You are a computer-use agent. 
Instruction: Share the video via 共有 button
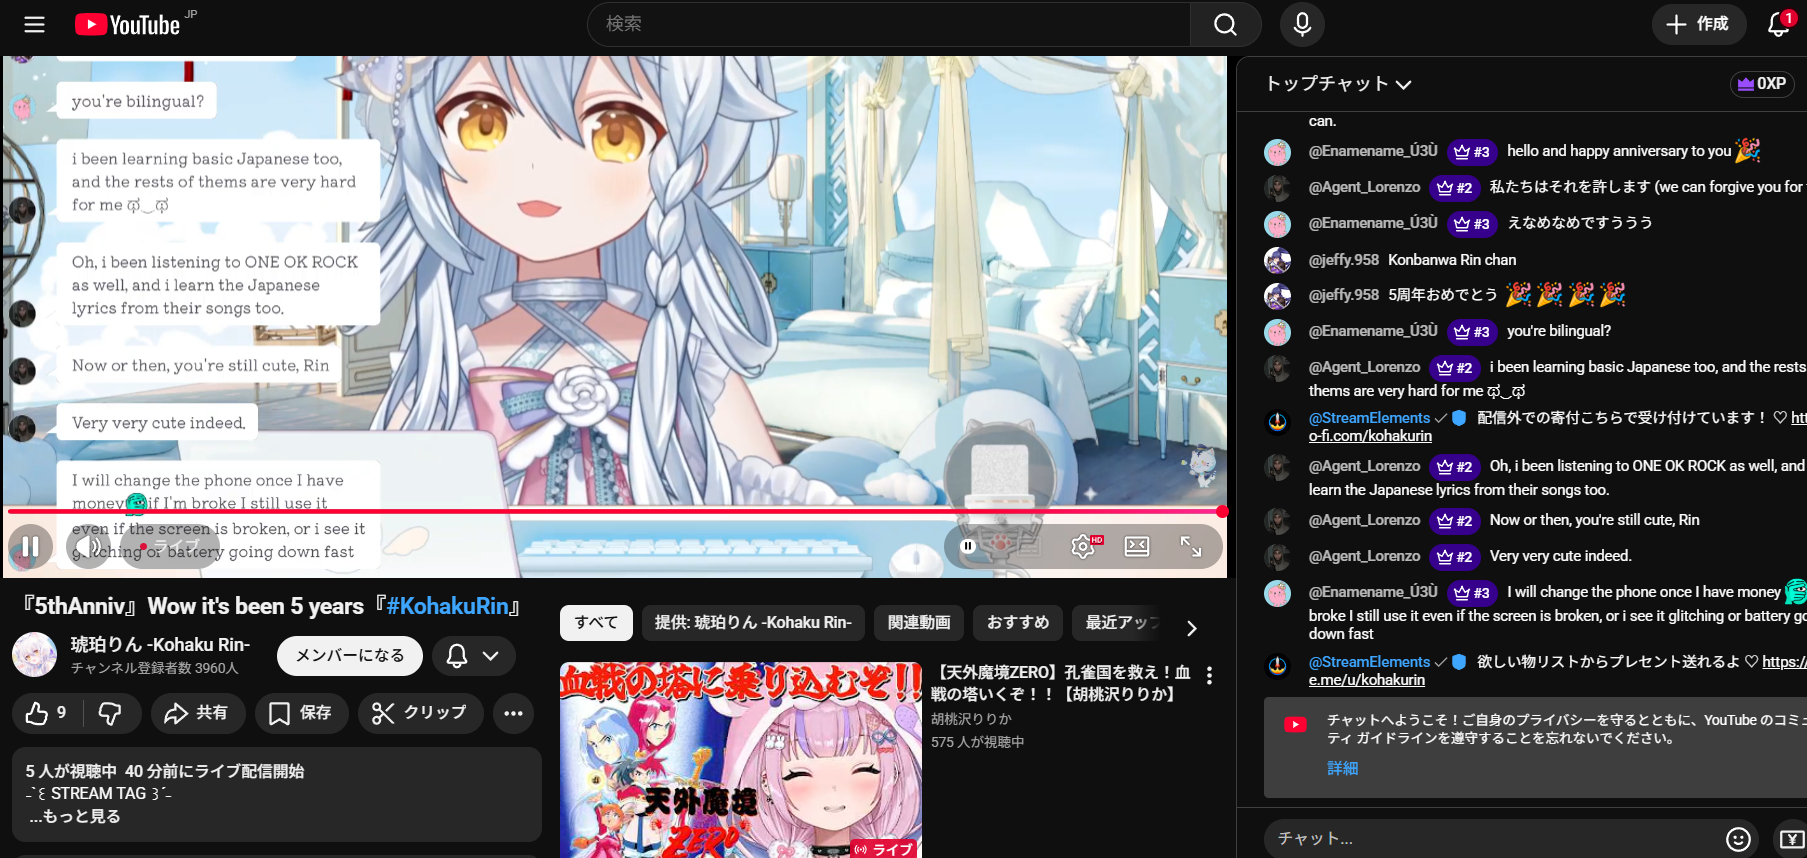pos(196,713)
